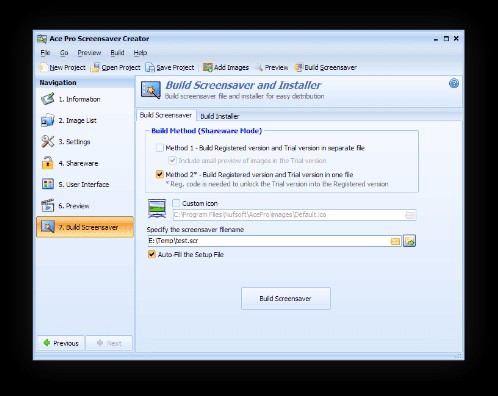This screenshot has width=498, height=396.
Task: Open the Go menu
Action: point(64,53)
